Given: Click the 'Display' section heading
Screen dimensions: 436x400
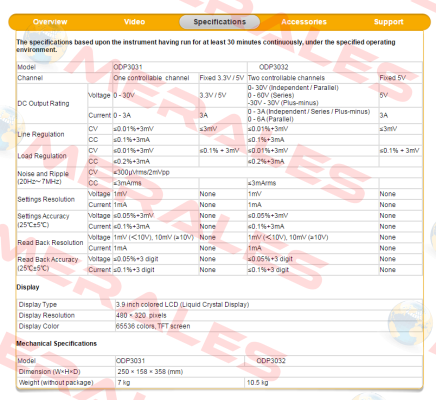Looking at the screenshot, I should pos(28,287).
